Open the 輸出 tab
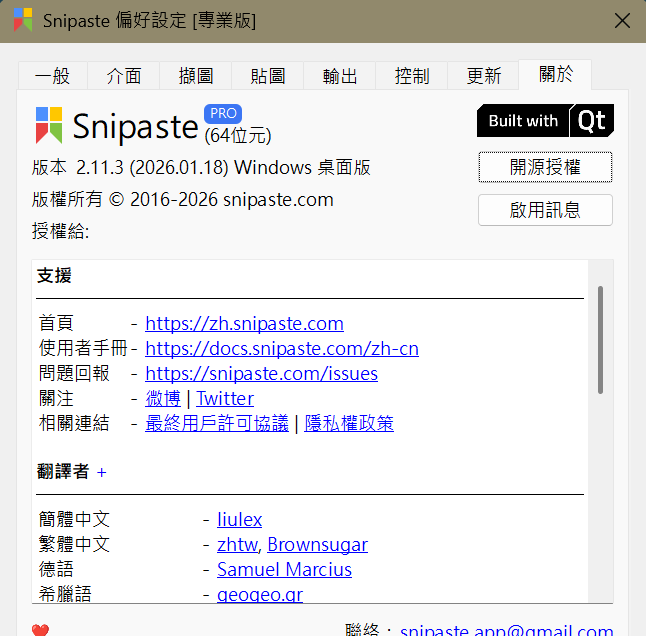The image size is (646, 636). coord(340,76)
